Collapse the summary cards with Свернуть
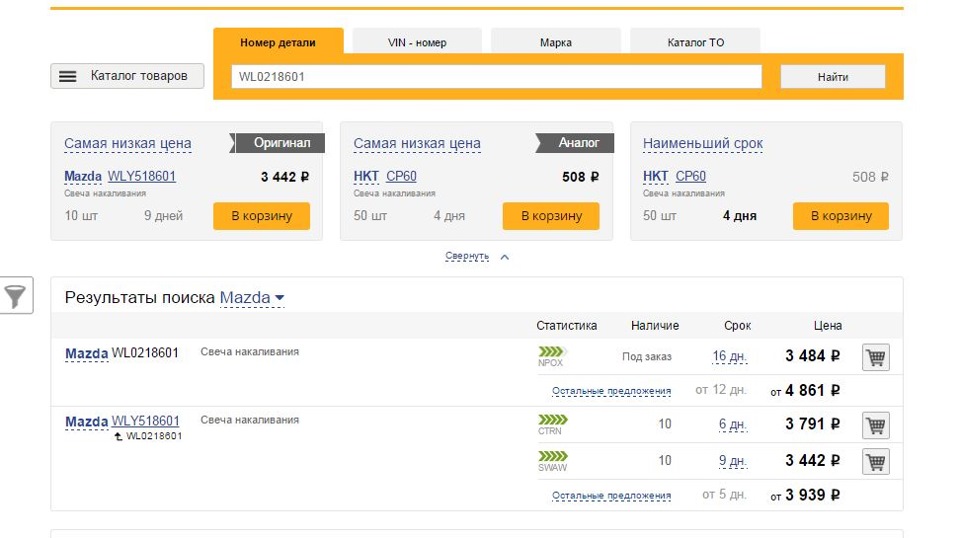 tap(467, 257)
